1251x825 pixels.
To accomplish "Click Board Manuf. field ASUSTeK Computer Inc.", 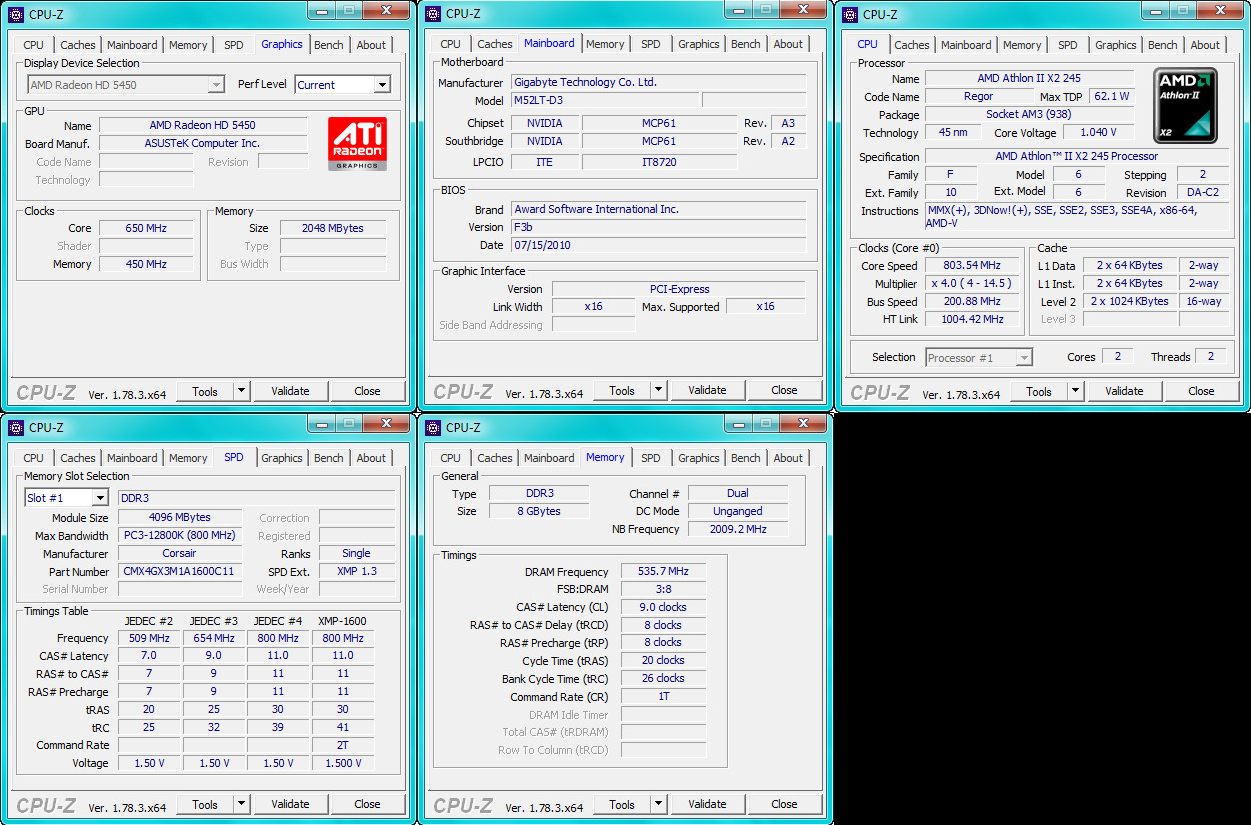I will tap(203, 144).
